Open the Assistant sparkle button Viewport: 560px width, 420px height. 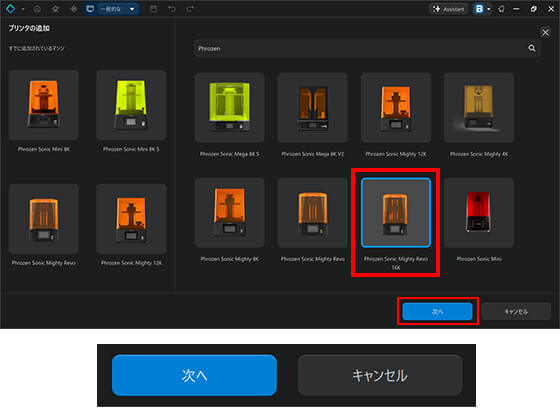[x=449, y=9]
